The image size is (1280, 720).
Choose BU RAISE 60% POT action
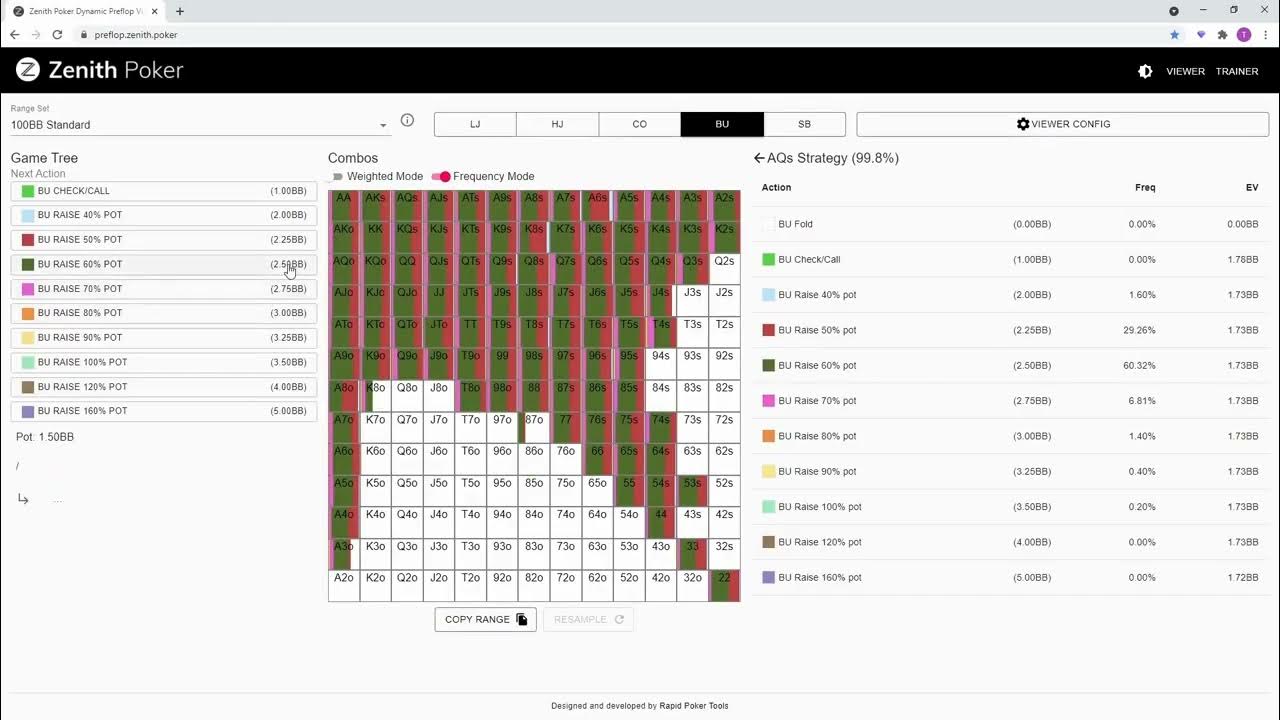click(164, 264)
